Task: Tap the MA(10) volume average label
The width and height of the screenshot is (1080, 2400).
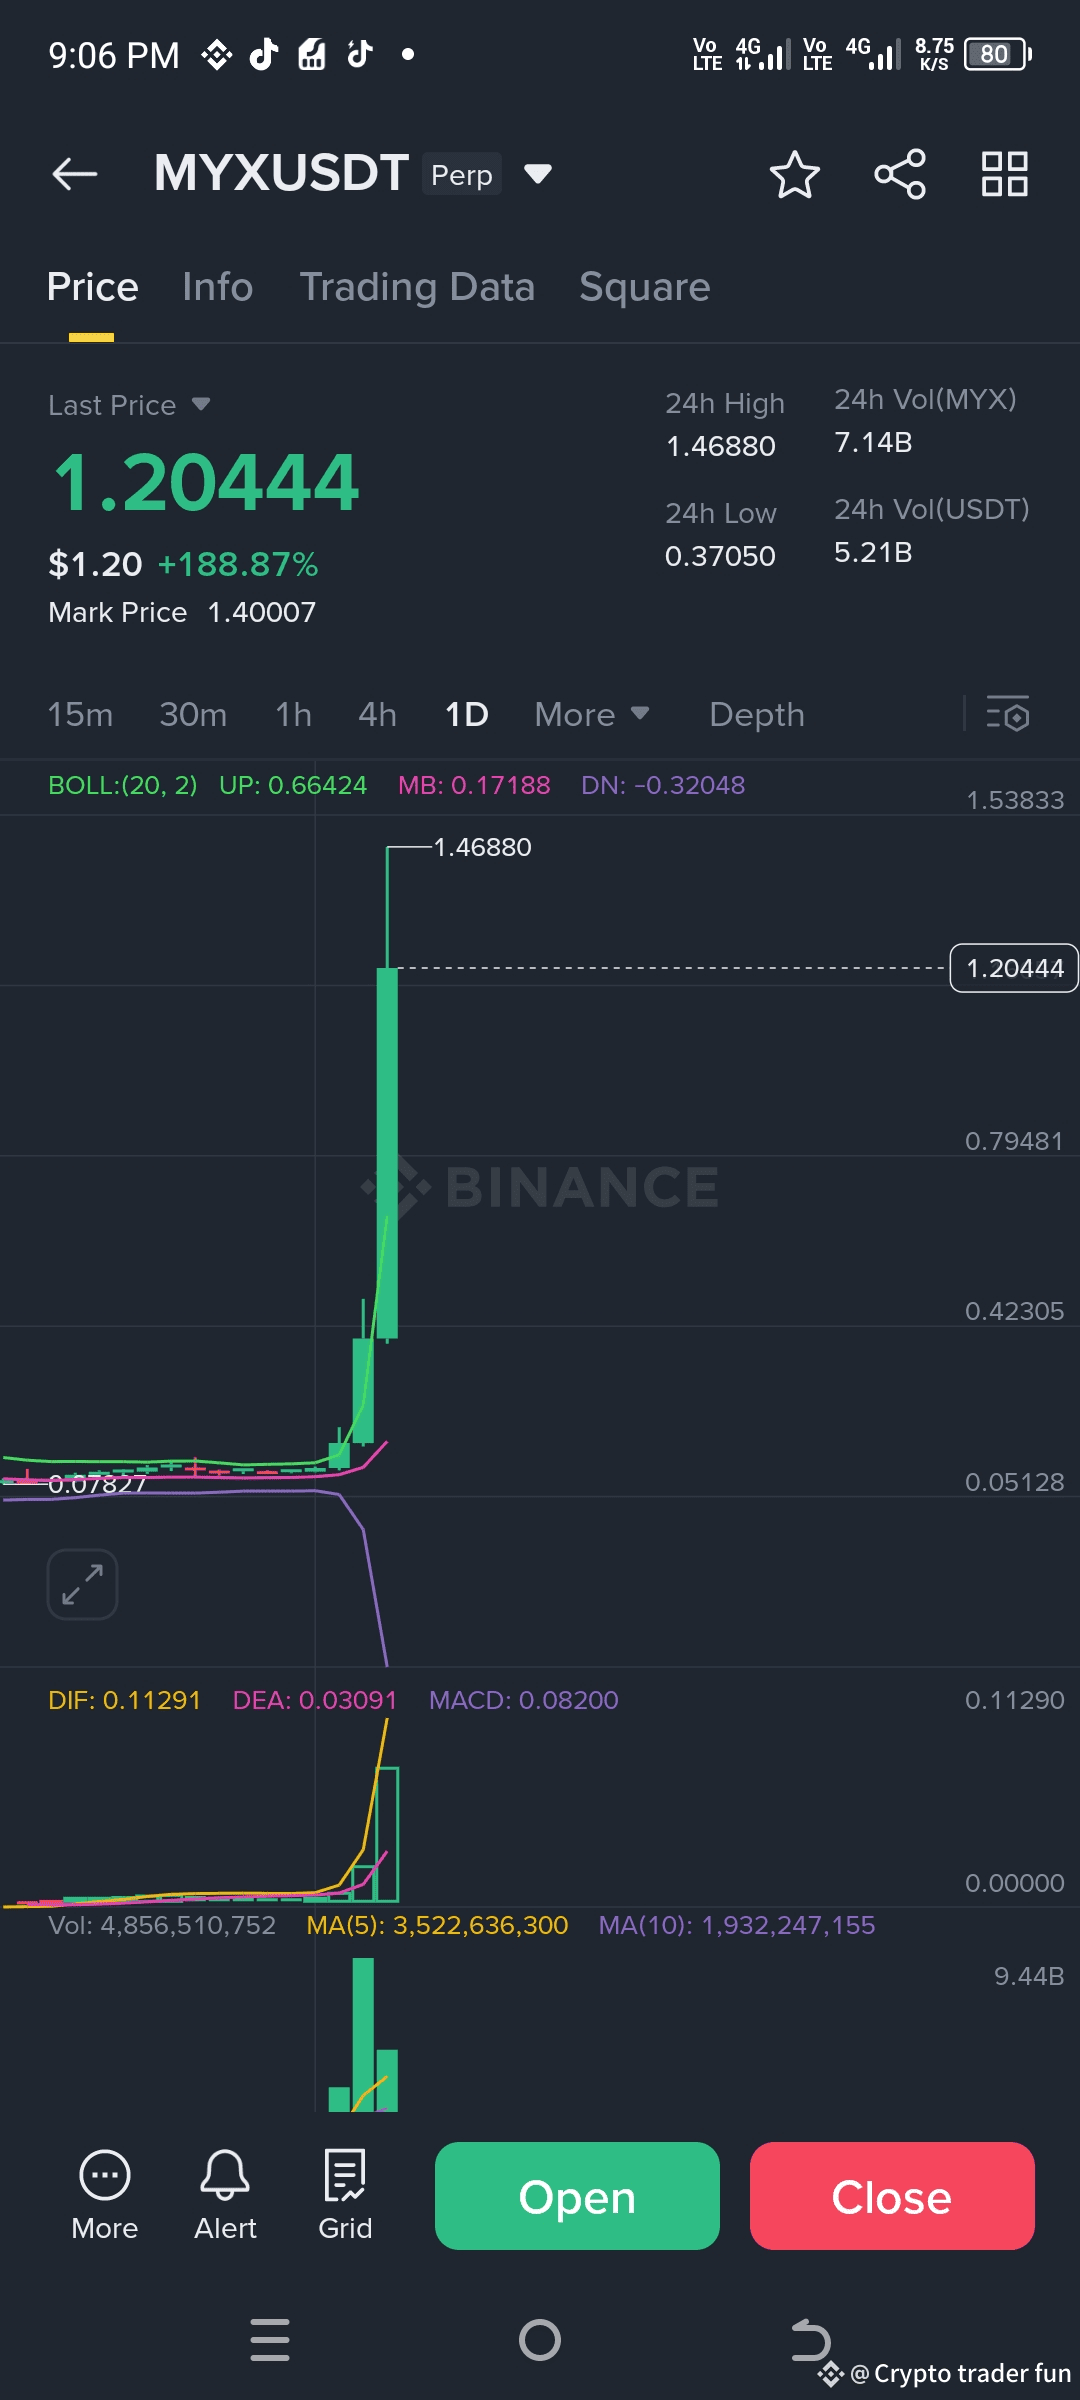Action: point(737,1925)
